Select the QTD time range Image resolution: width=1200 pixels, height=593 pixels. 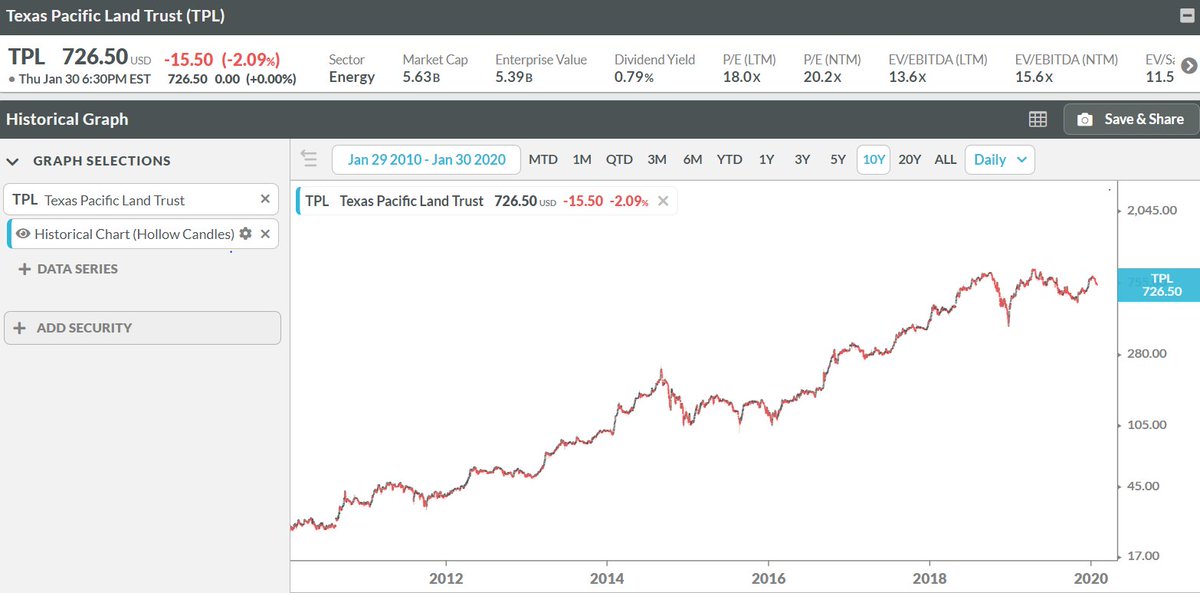point(619,159)
